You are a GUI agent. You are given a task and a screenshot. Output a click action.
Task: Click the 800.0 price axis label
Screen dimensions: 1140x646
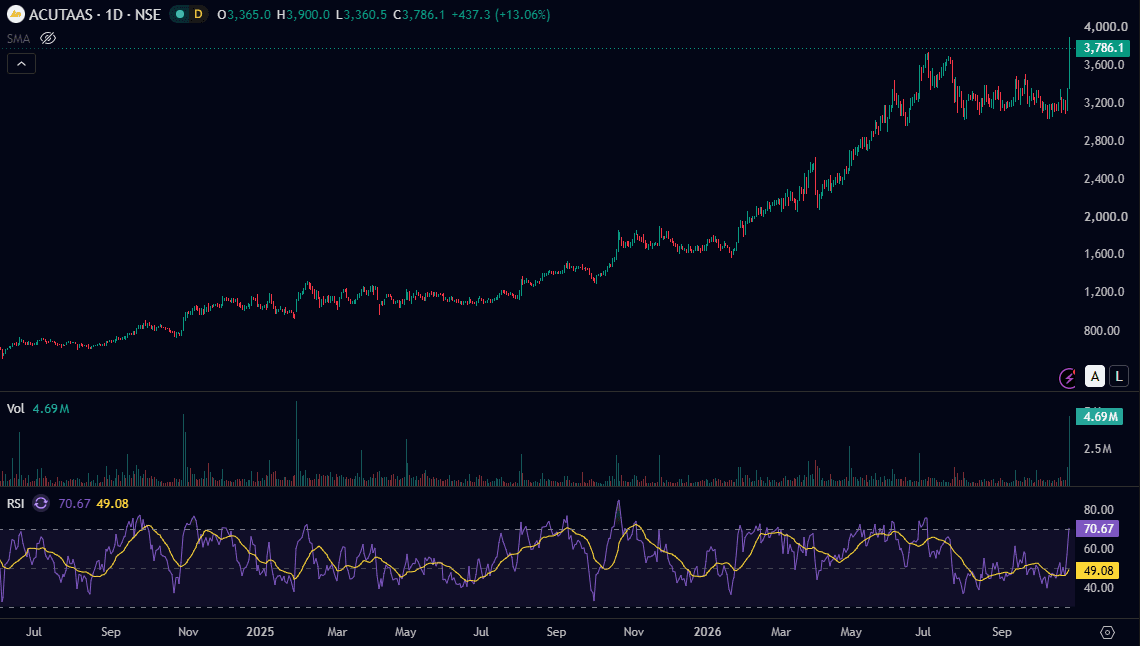point(1101,331)
